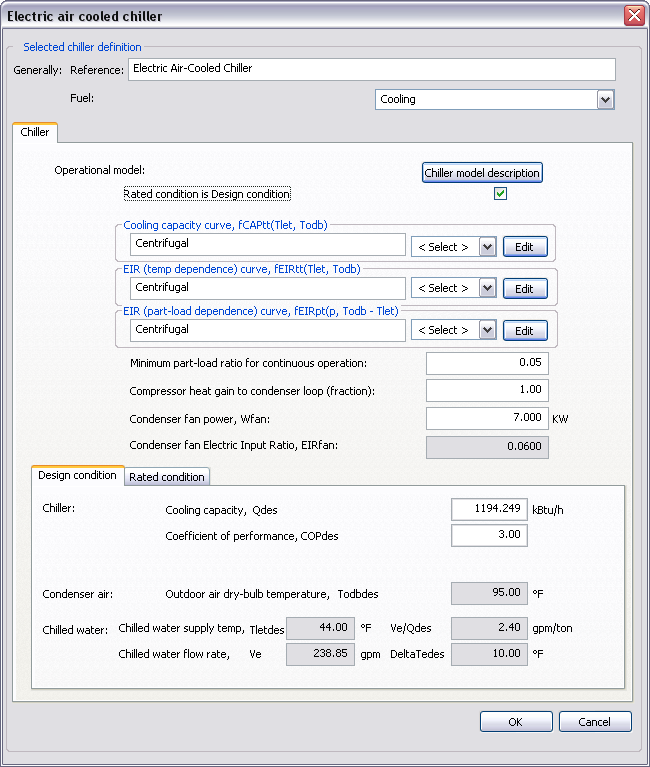Open the Fuel dropdown showing Cooling

(604, 99)
